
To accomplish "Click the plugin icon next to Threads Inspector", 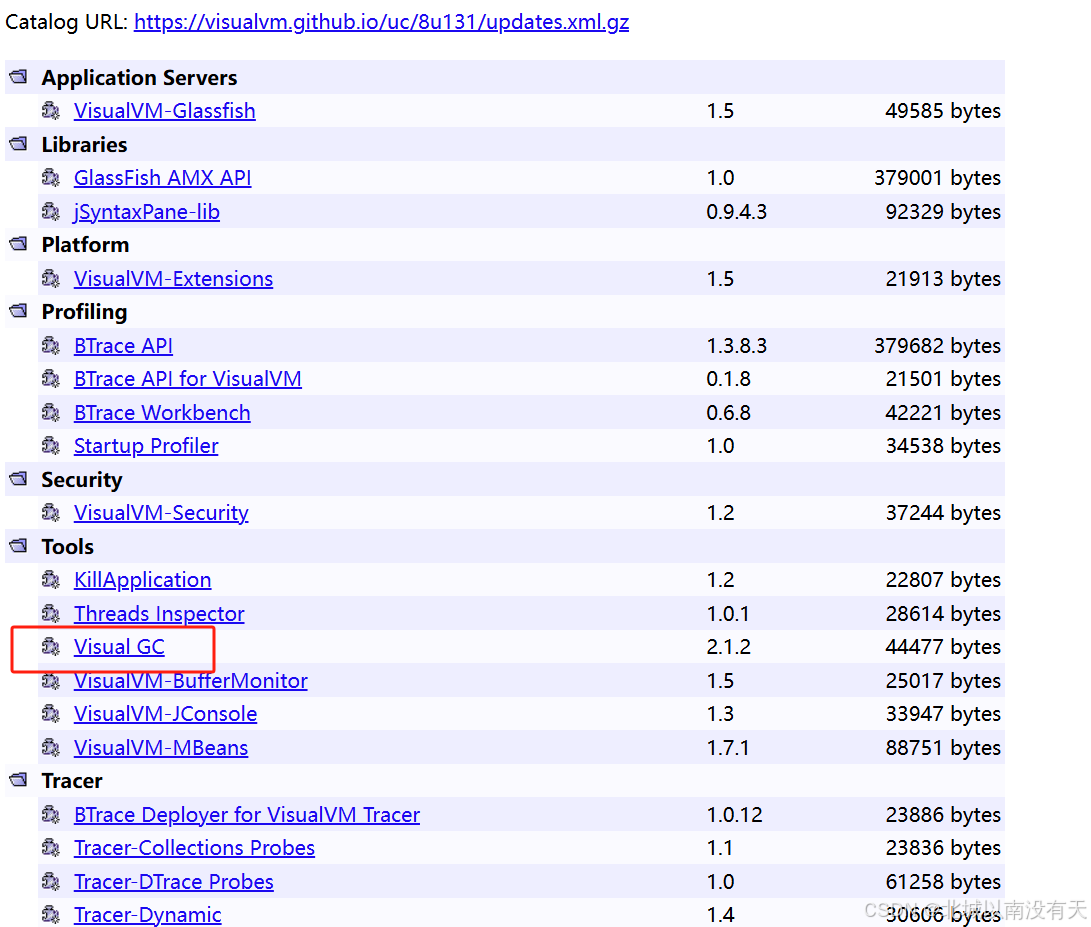I will tap(51, 613).
